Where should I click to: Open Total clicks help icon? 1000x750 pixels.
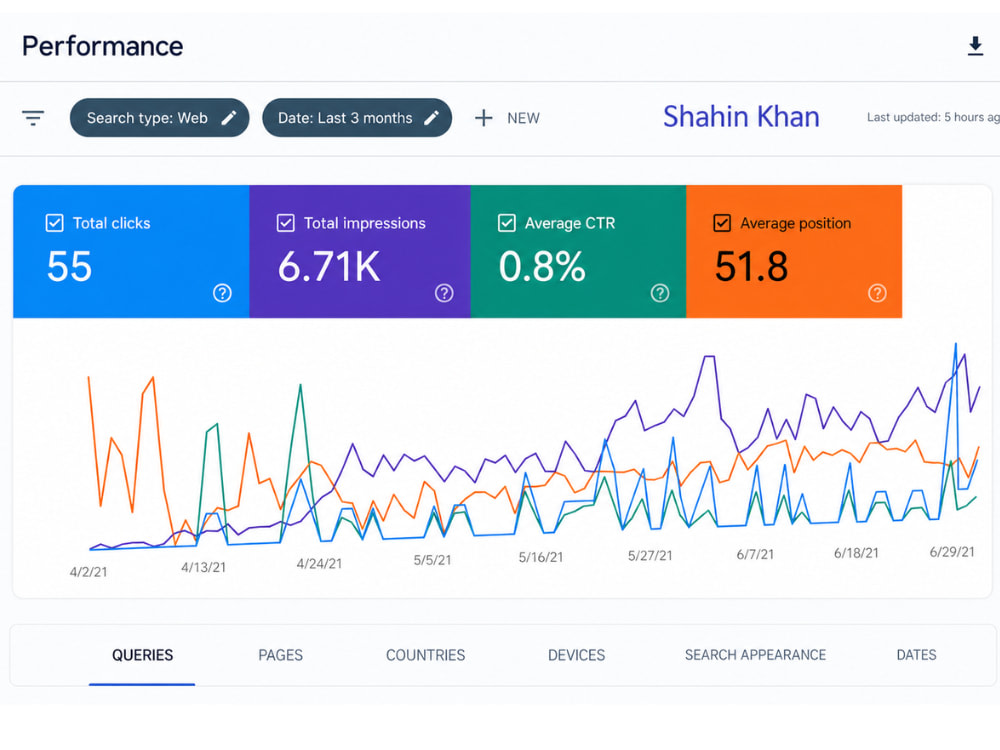point(222,293)
